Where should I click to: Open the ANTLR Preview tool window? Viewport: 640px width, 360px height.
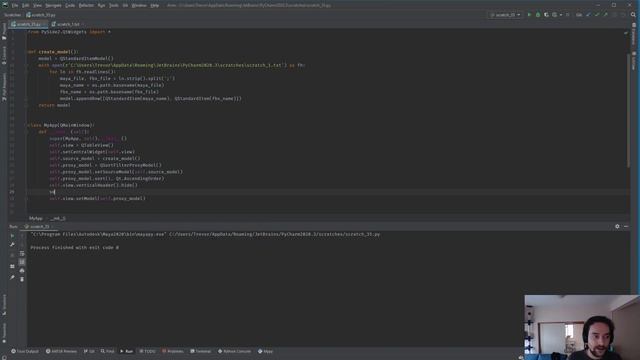point(61,351)
